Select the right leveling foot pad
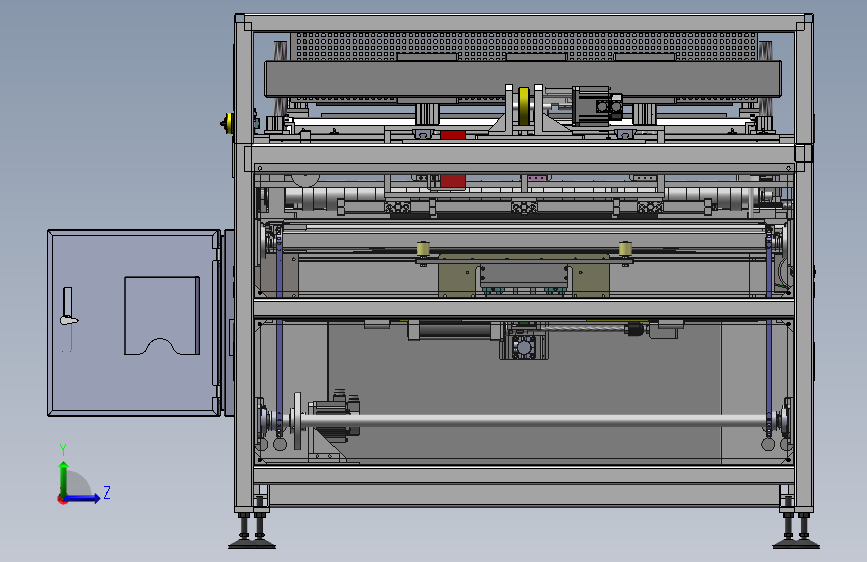 pos(796,543)
